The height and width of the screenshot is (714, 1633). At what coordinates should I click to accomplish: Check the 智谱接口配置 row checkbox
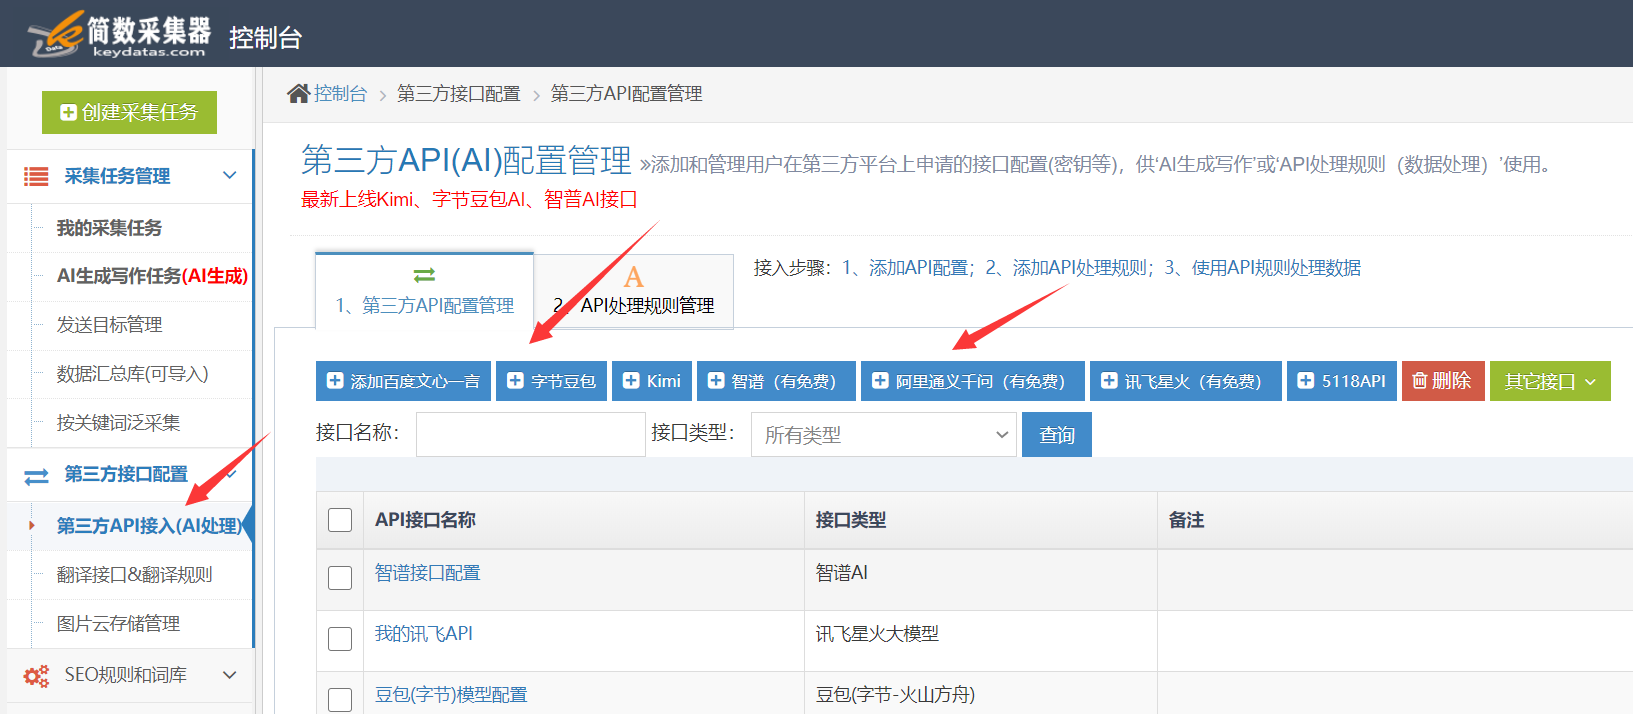pyautogui.click(x=340, y=578)
